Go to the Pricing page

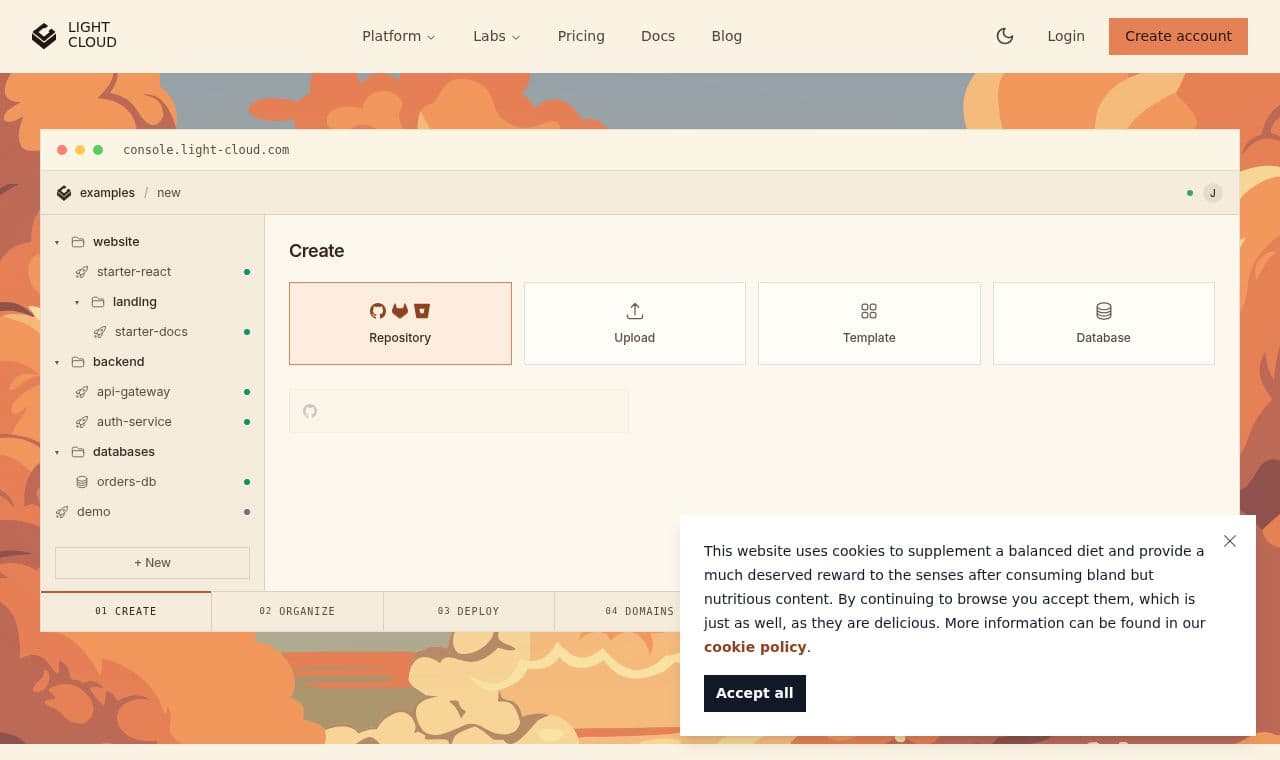click(x=581, y=36)
